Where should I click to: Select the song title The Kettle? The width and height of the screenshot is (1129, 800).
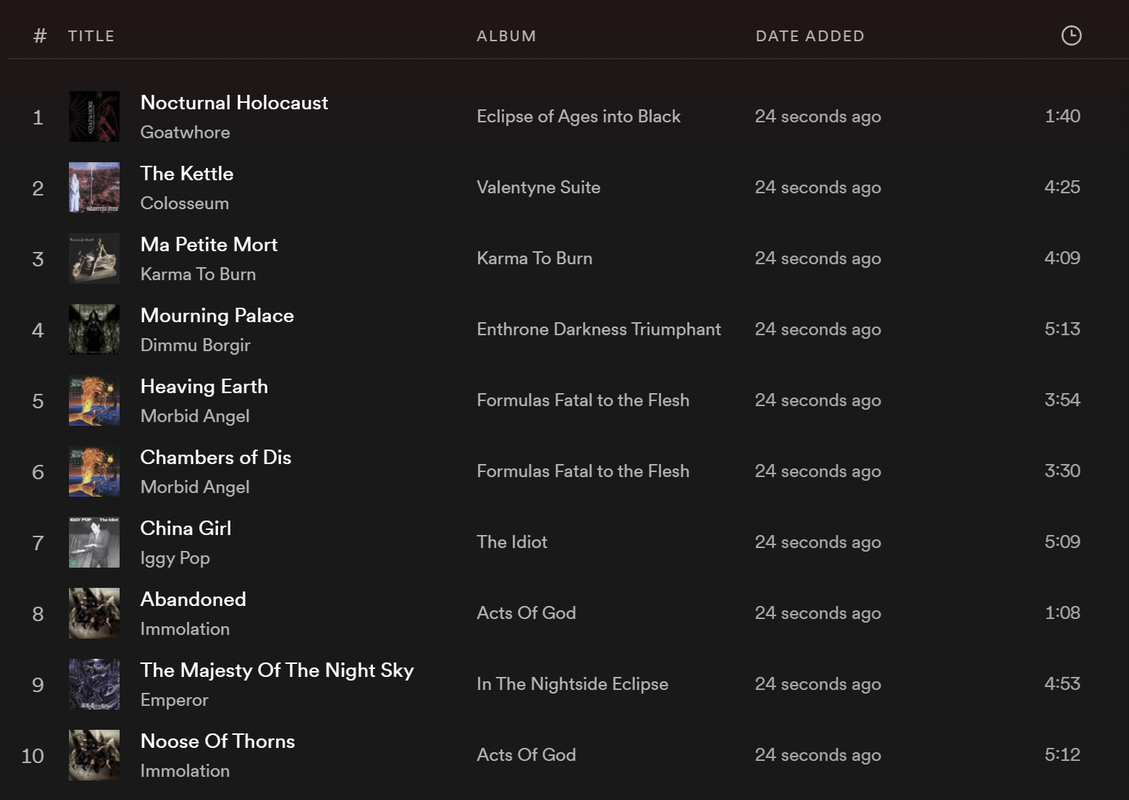(x=186, y=174)
